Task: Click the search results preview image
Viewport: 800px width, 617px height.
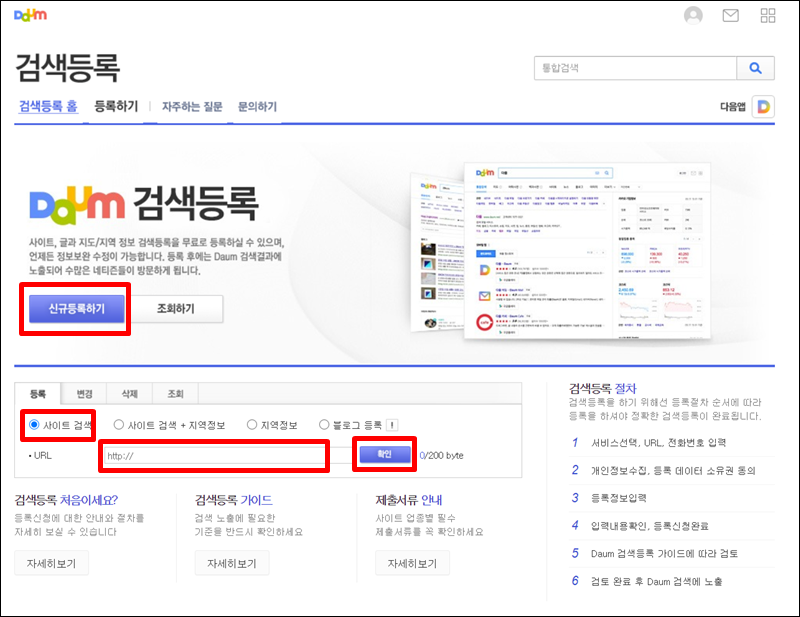Action: 560,252
